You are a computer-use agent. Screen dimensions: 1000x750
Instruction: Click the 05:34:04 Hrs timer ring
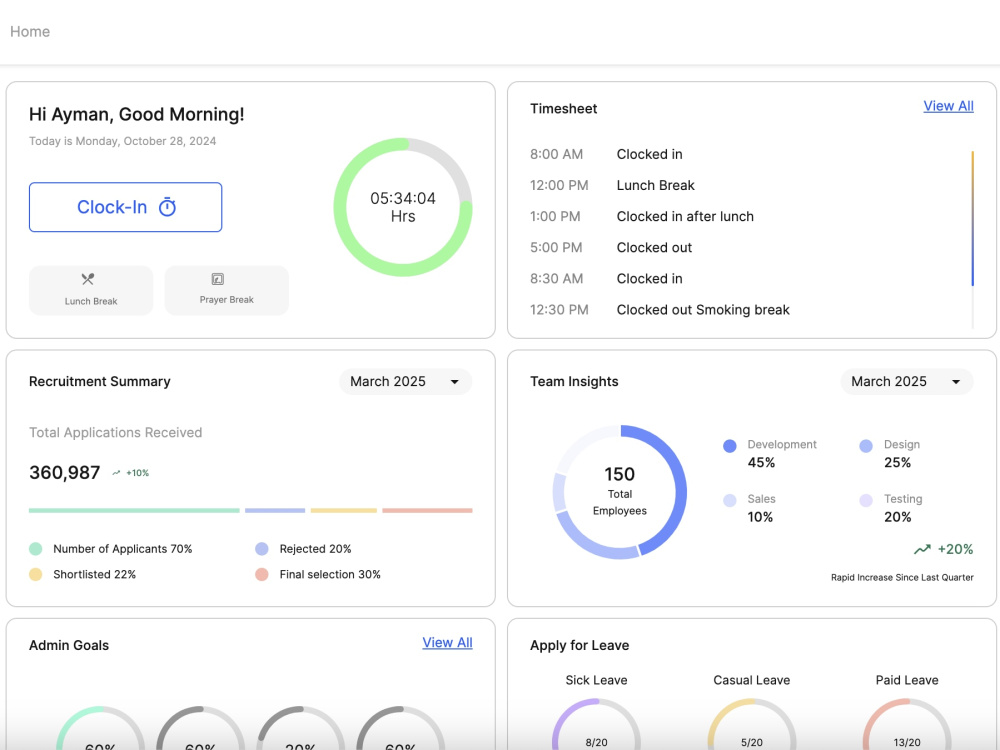403,207
